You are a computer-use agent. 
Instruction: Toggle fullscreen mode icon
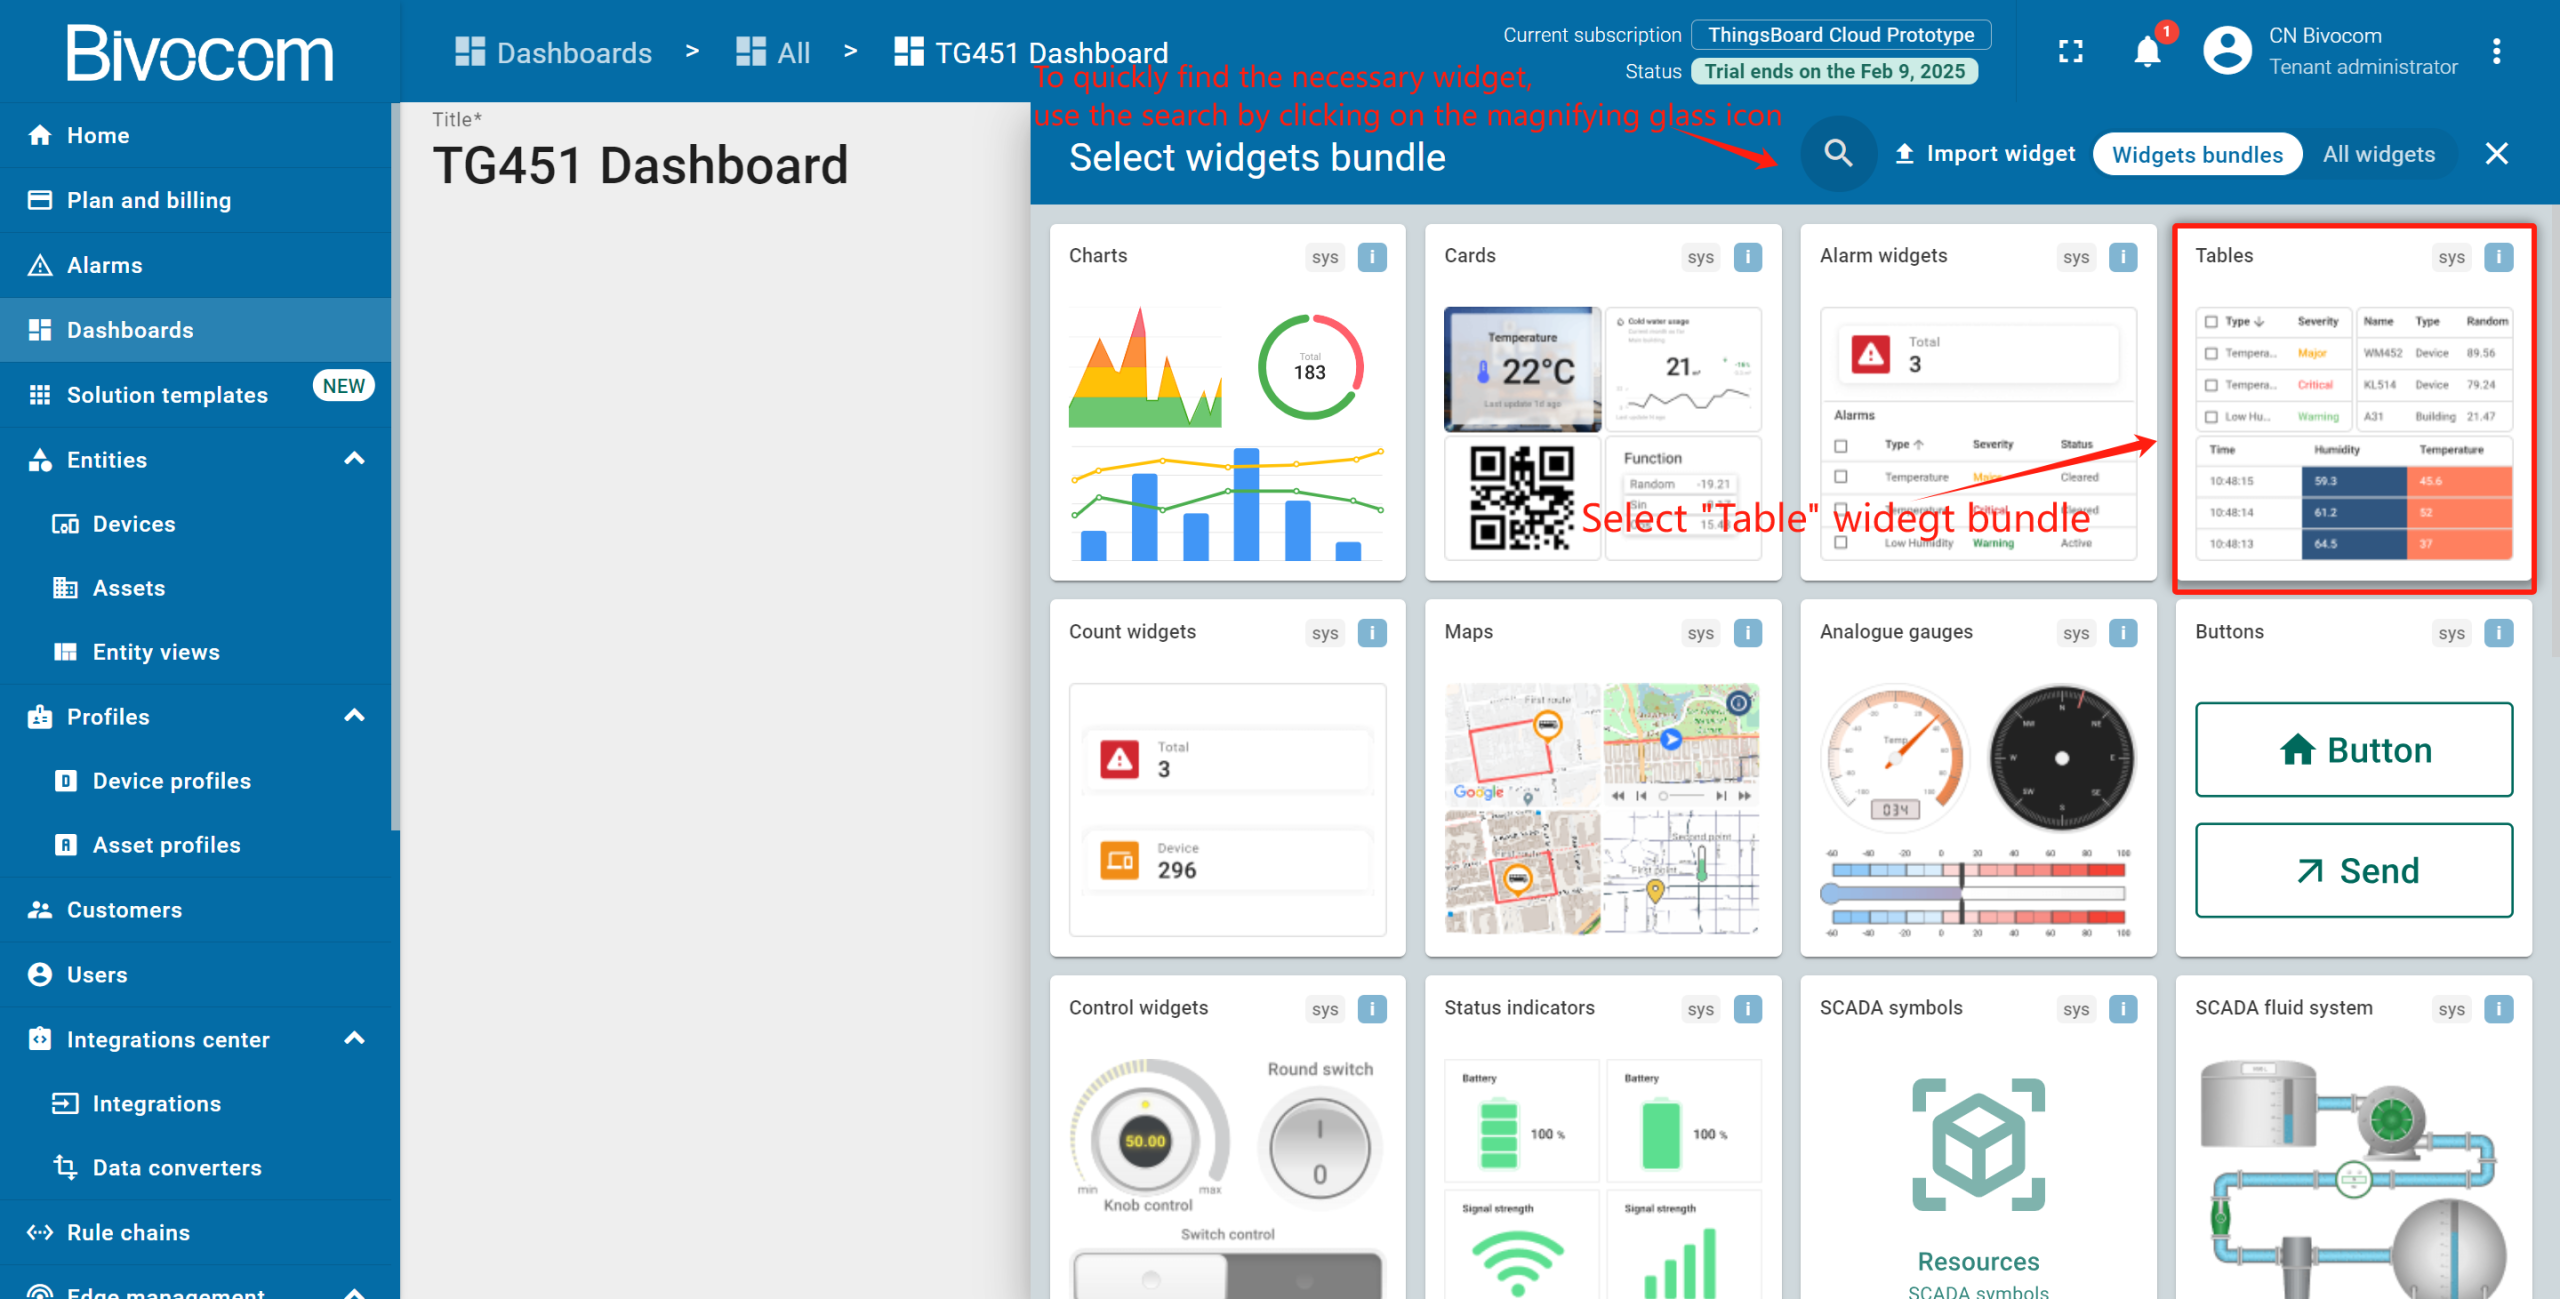tap(2071, 51)
